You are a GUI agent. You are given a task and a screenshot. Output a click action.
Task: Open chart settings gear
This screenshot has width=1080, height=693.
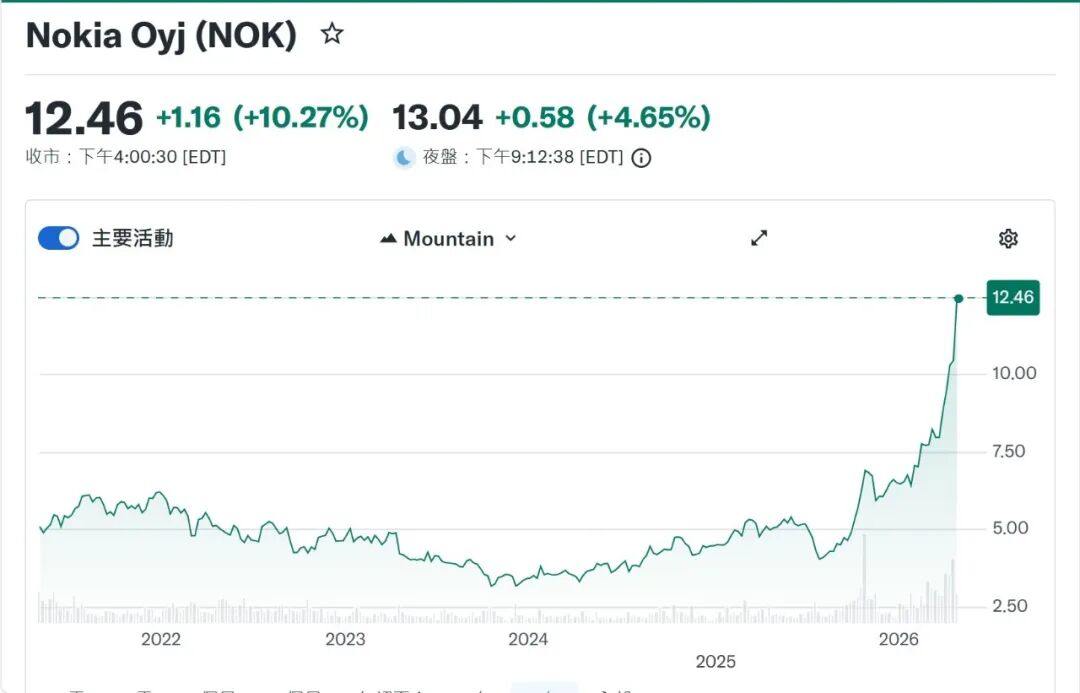[x=1008, y=239]
